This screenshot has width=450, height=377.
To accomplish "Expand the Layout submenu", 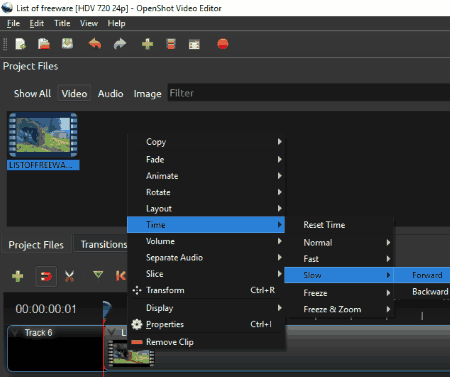I will tap(206, 208).
